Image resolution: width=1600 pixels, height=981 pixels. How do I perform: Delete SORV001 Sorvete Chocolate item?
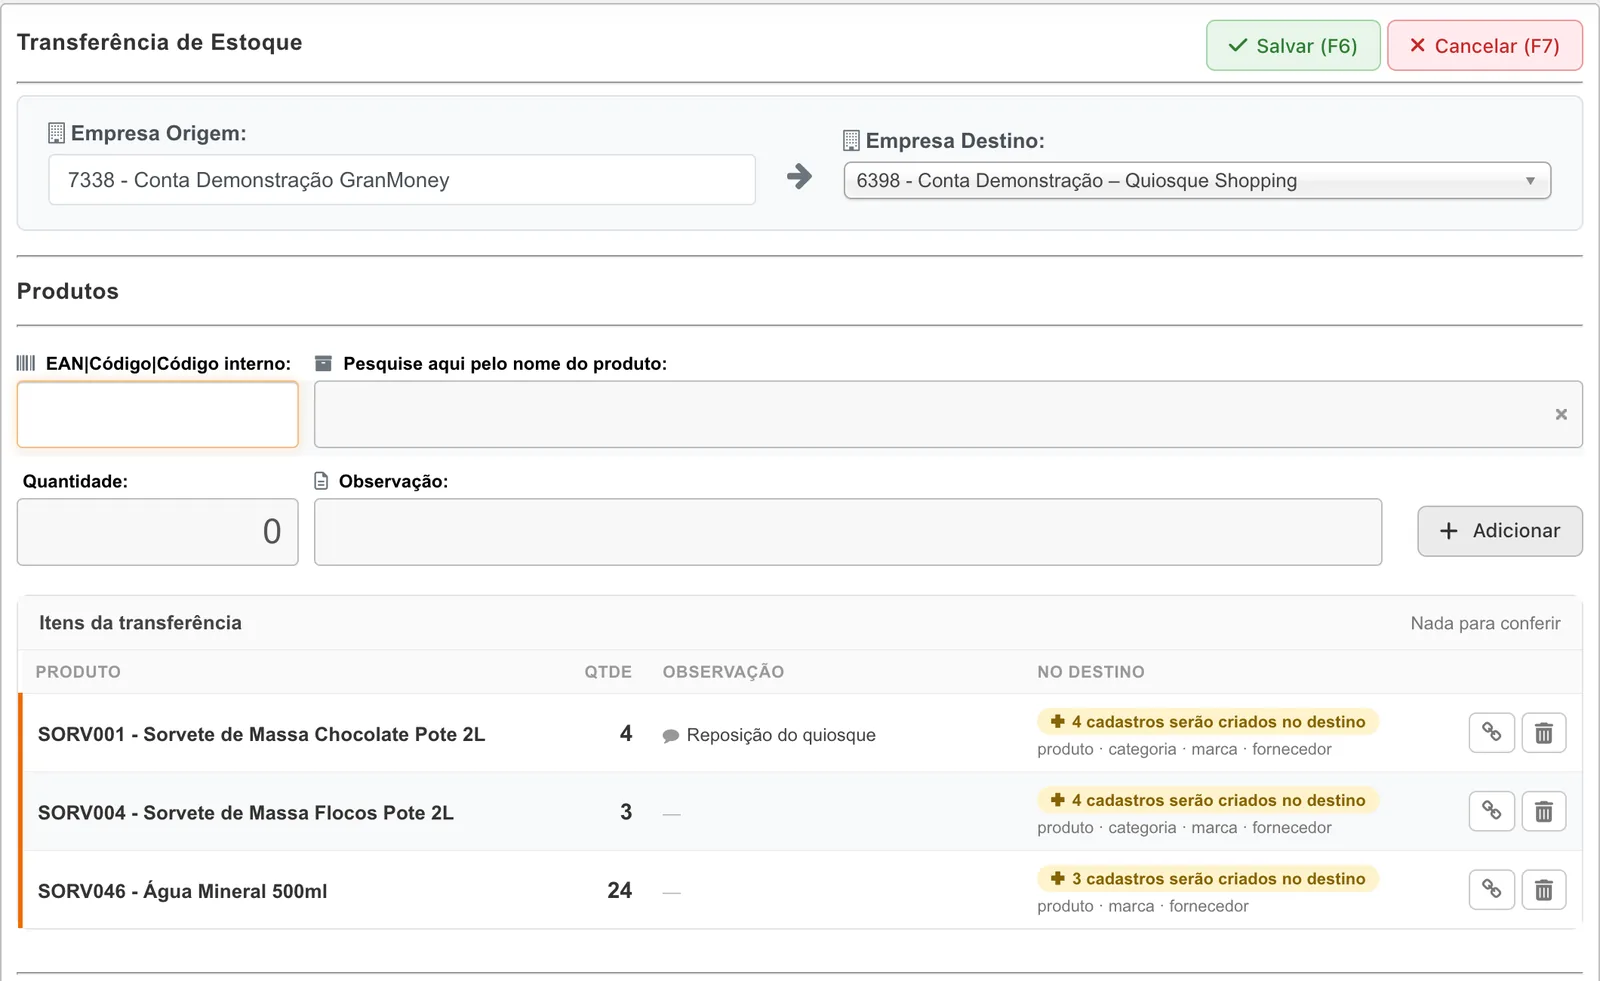point(1543,733)
